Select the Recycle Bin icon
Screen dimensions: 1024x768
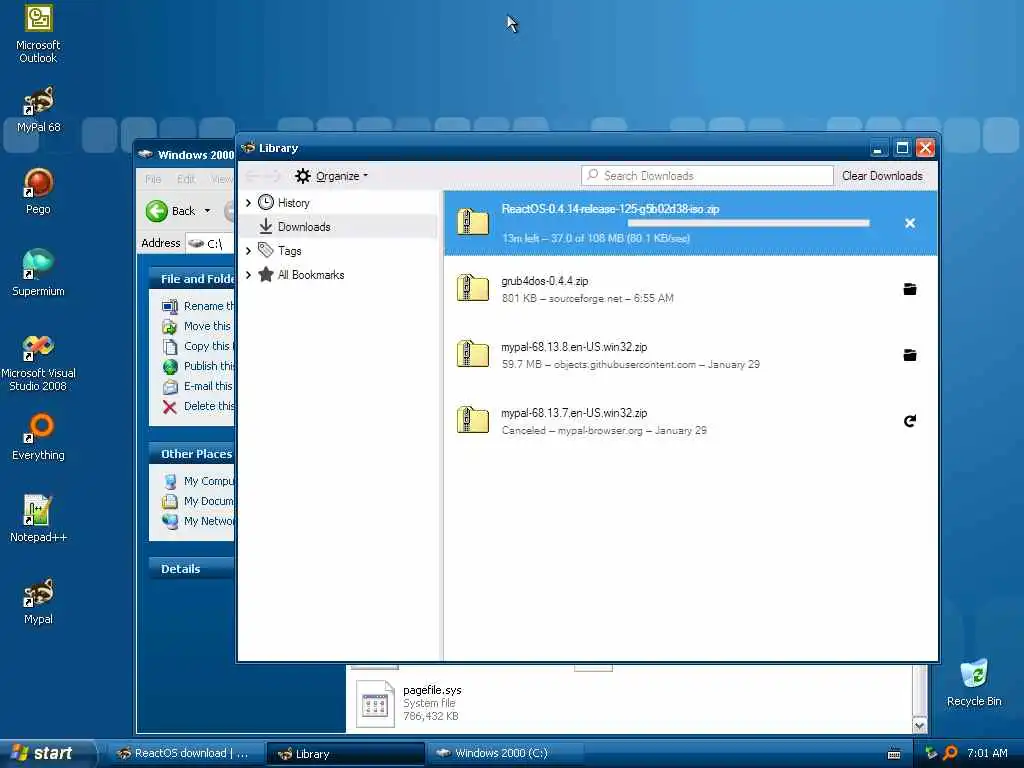point(974,683)
